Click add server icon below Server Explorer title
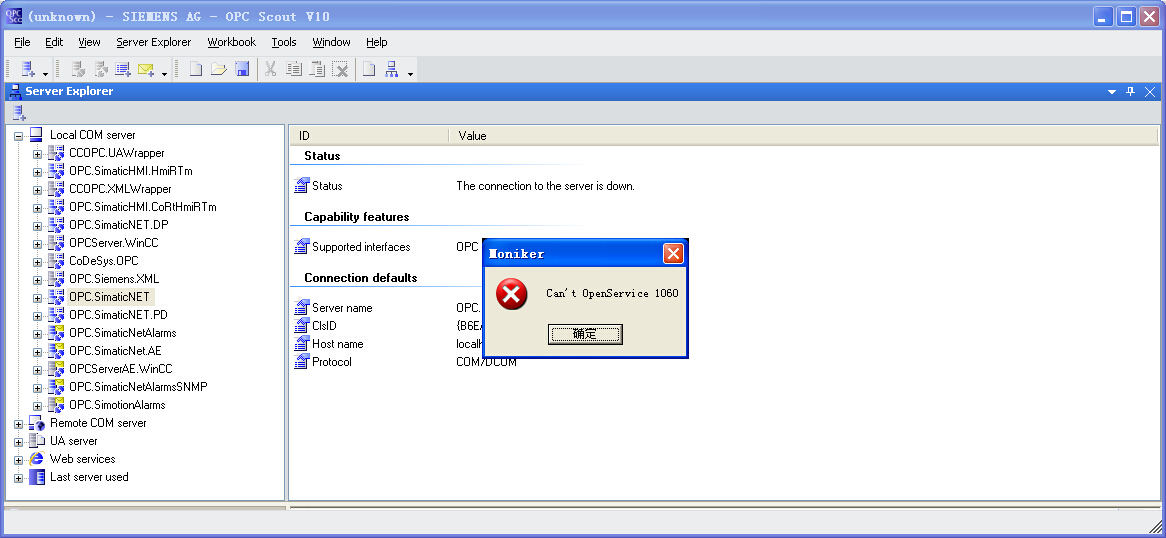This screenshot has height=538, width=1166. (19, 113)
